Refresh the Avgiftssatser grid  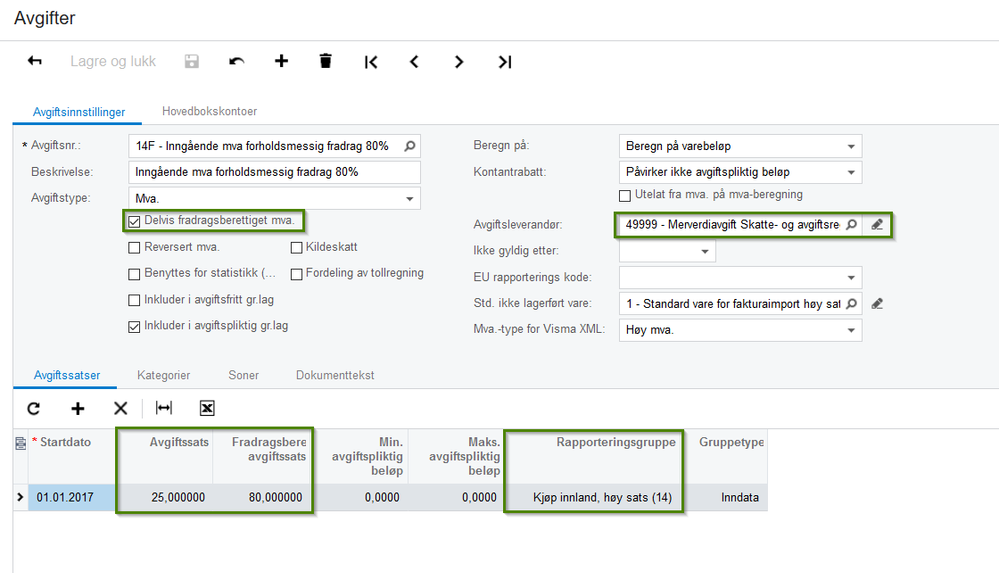pyautogui.click(x=33, y=408)
